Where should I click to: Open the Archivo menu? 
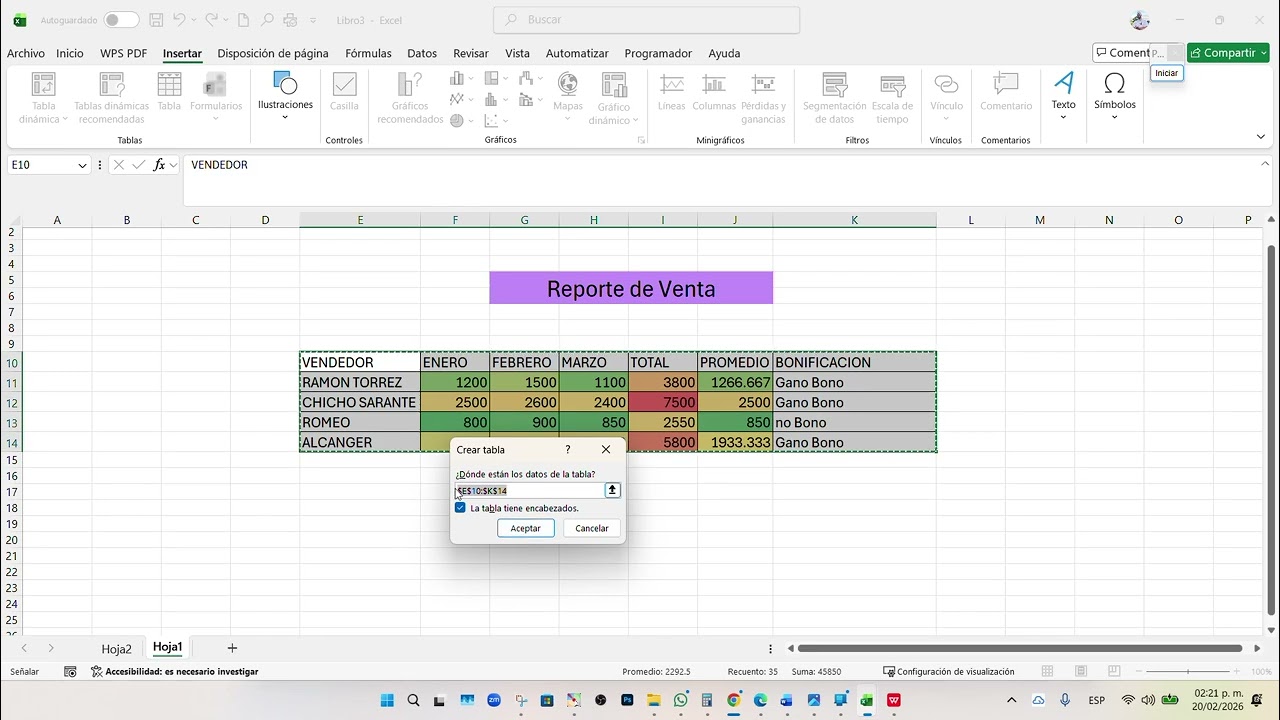(x=26, y=54)
